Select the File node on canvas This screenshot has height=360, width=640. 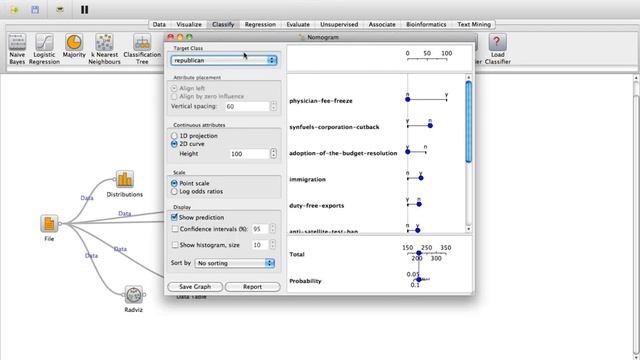pyautogui.click(x=49, y=223)
